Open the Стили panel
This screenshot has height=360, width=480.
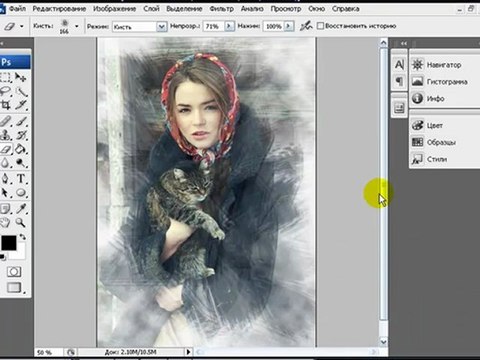pos(444,159)
